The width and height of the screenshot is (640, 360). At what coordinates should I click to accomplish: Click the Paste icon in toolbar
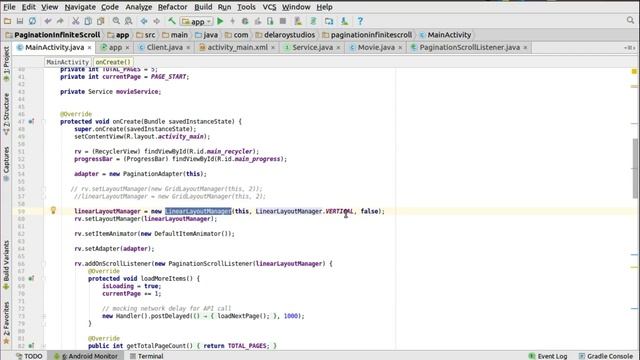click(x=100, y=21)
